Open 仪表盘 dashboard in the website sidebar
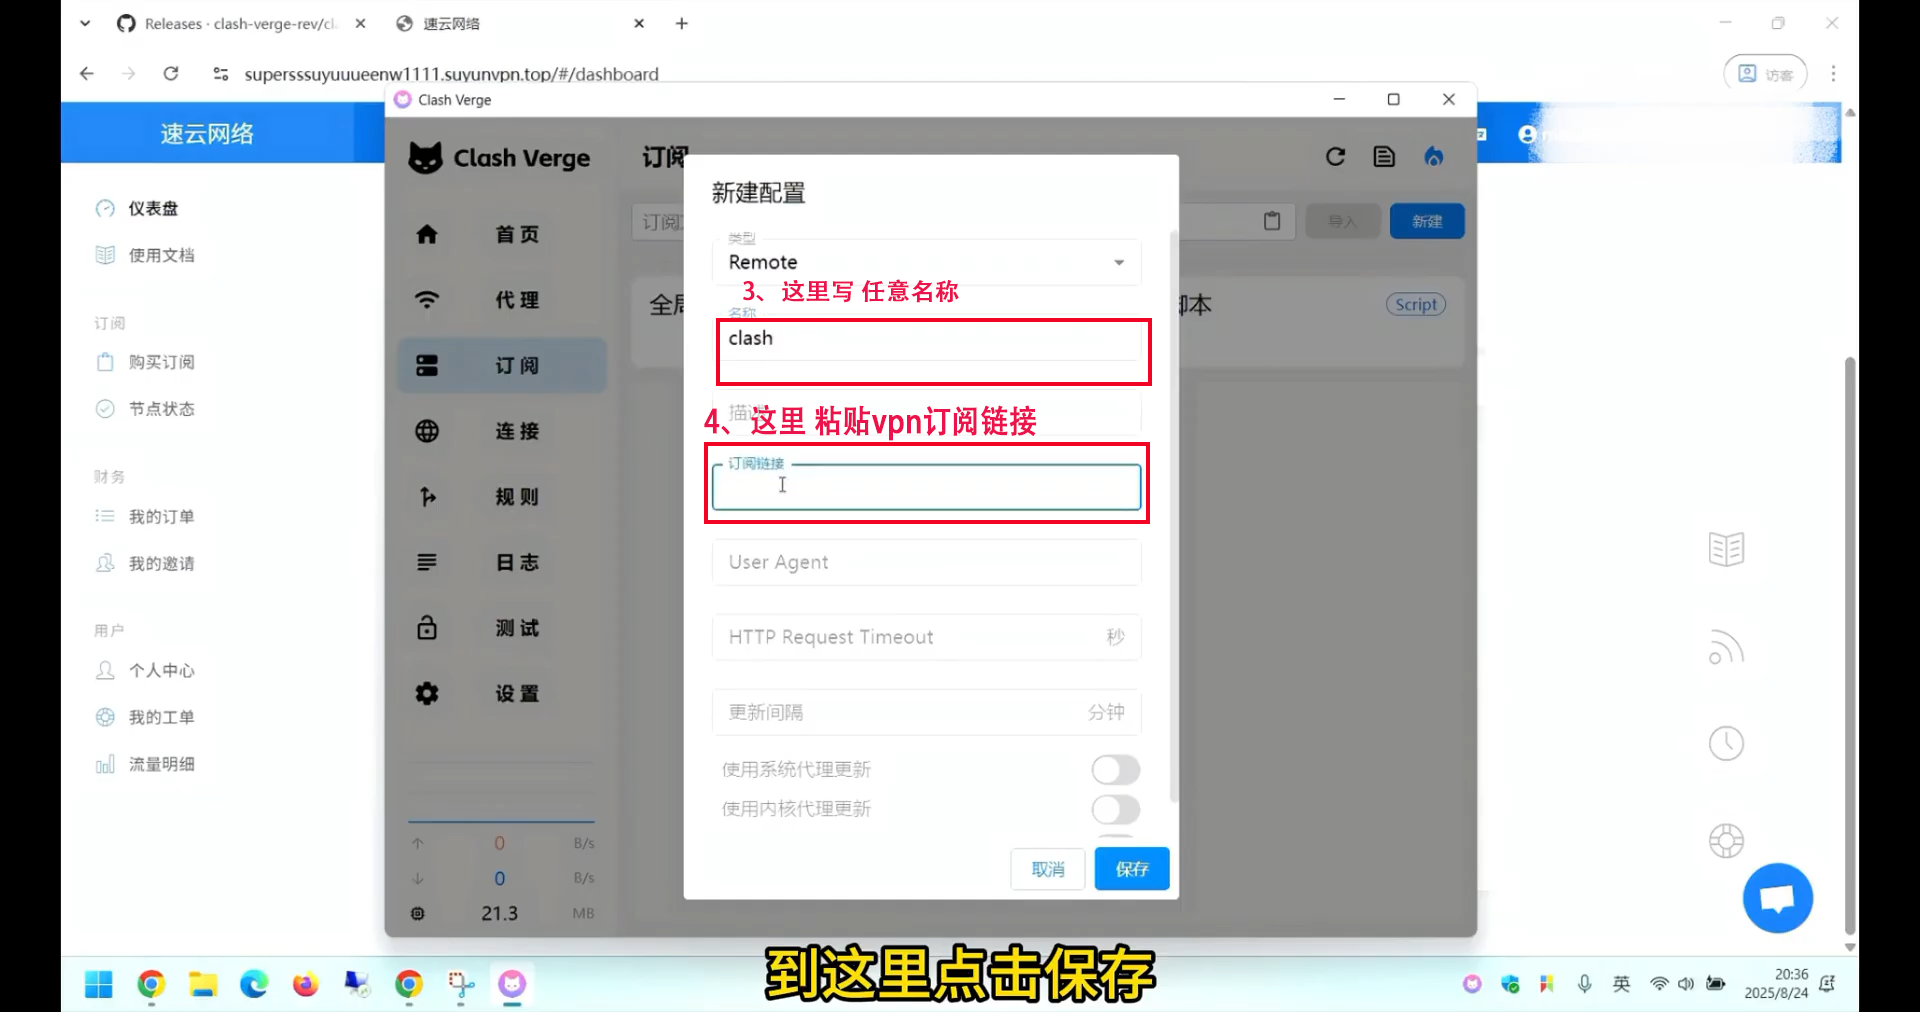This screenshot has height=1012, width=1920. pyautogui.click(x=152, y=208)
